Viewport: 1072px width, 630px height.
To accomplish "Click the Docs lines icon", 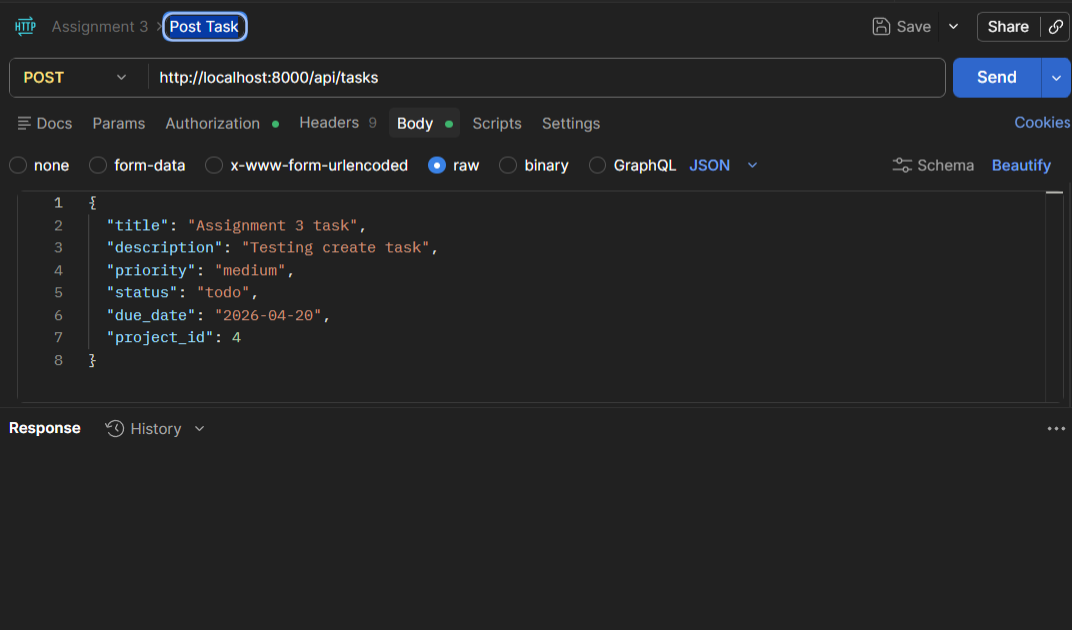I will [x=24, y=123].
